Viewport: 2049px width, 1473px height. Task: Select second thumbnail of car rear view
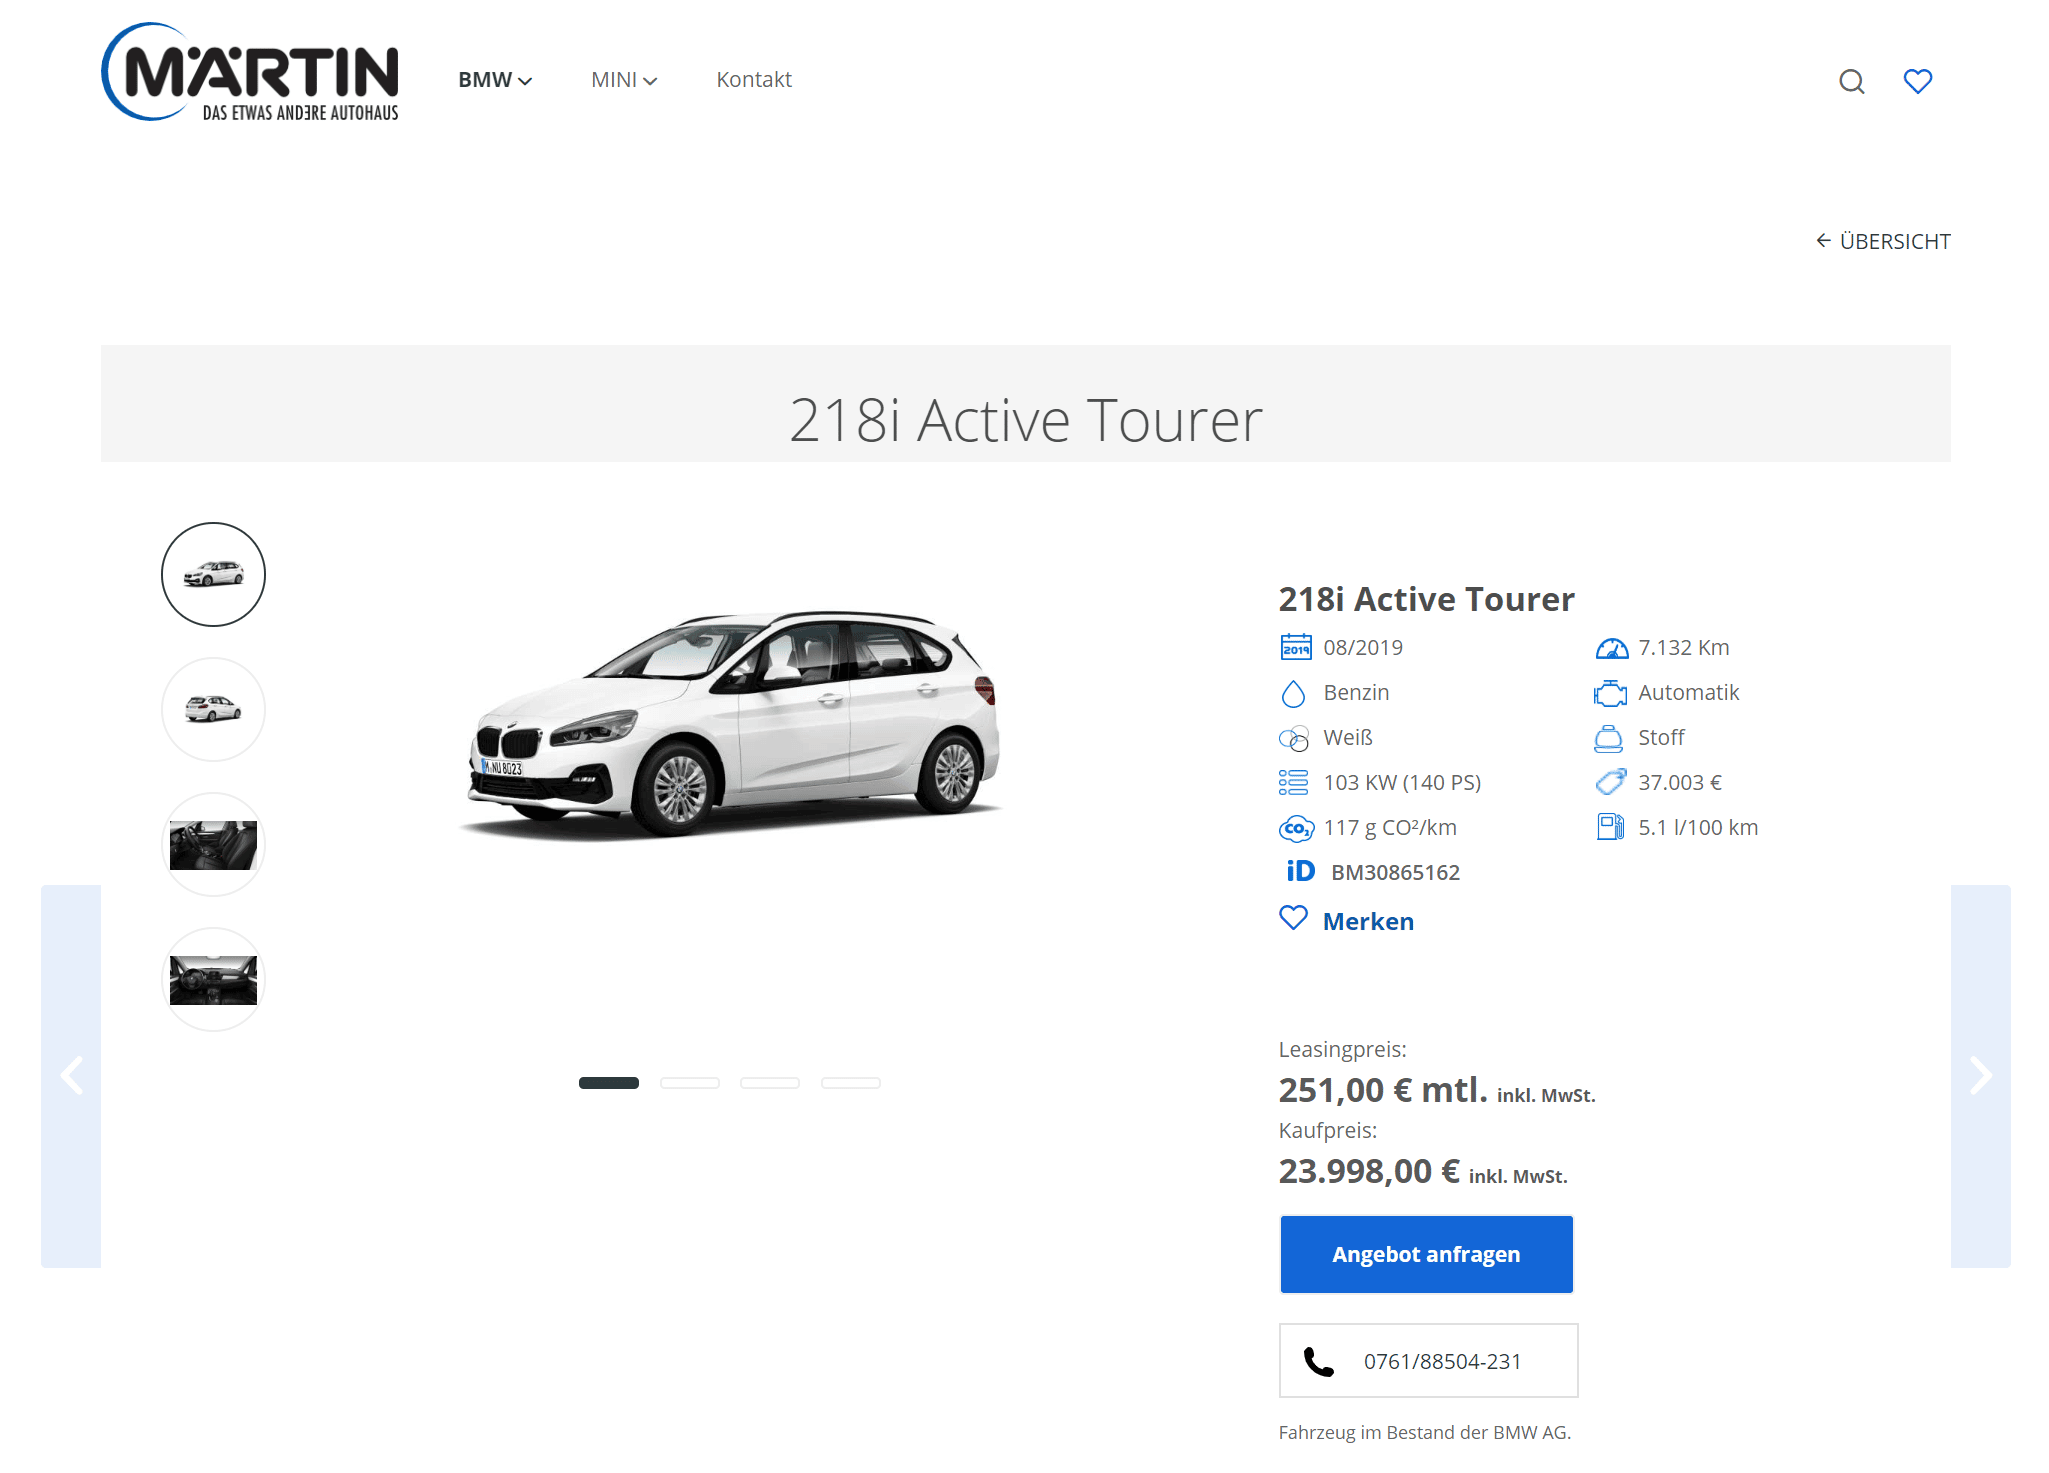tap(213, 709)
